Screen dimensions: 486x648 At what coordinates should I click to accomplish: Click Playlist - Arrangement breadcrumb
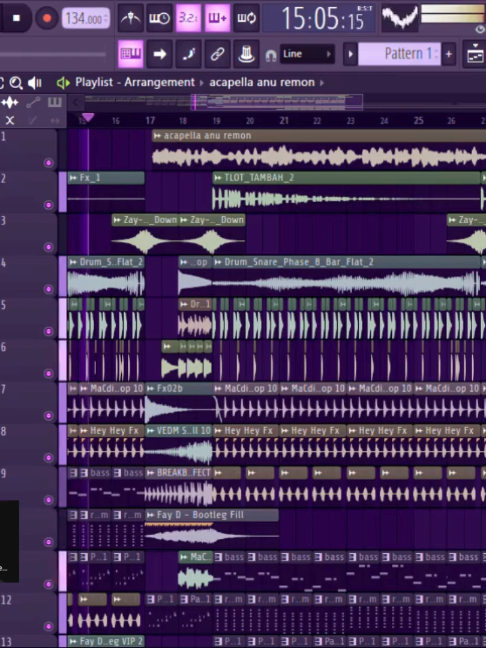135,82
